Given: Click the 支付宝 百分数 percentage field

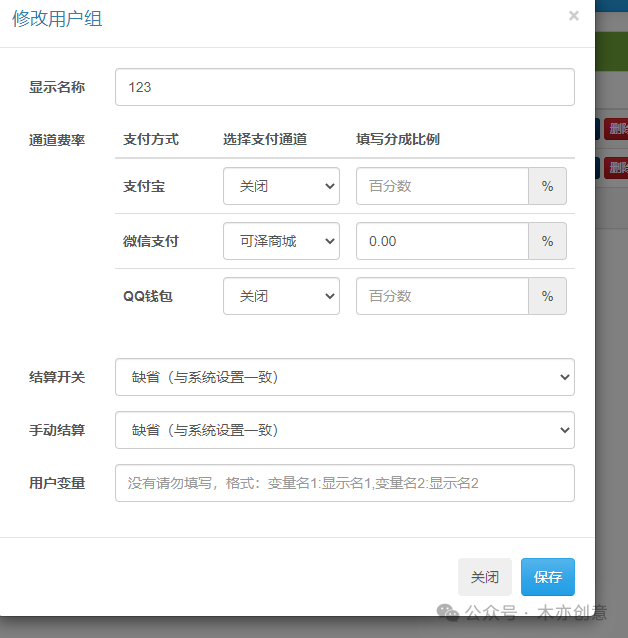Looking at the screenshot, I should (x=442, y=186).
